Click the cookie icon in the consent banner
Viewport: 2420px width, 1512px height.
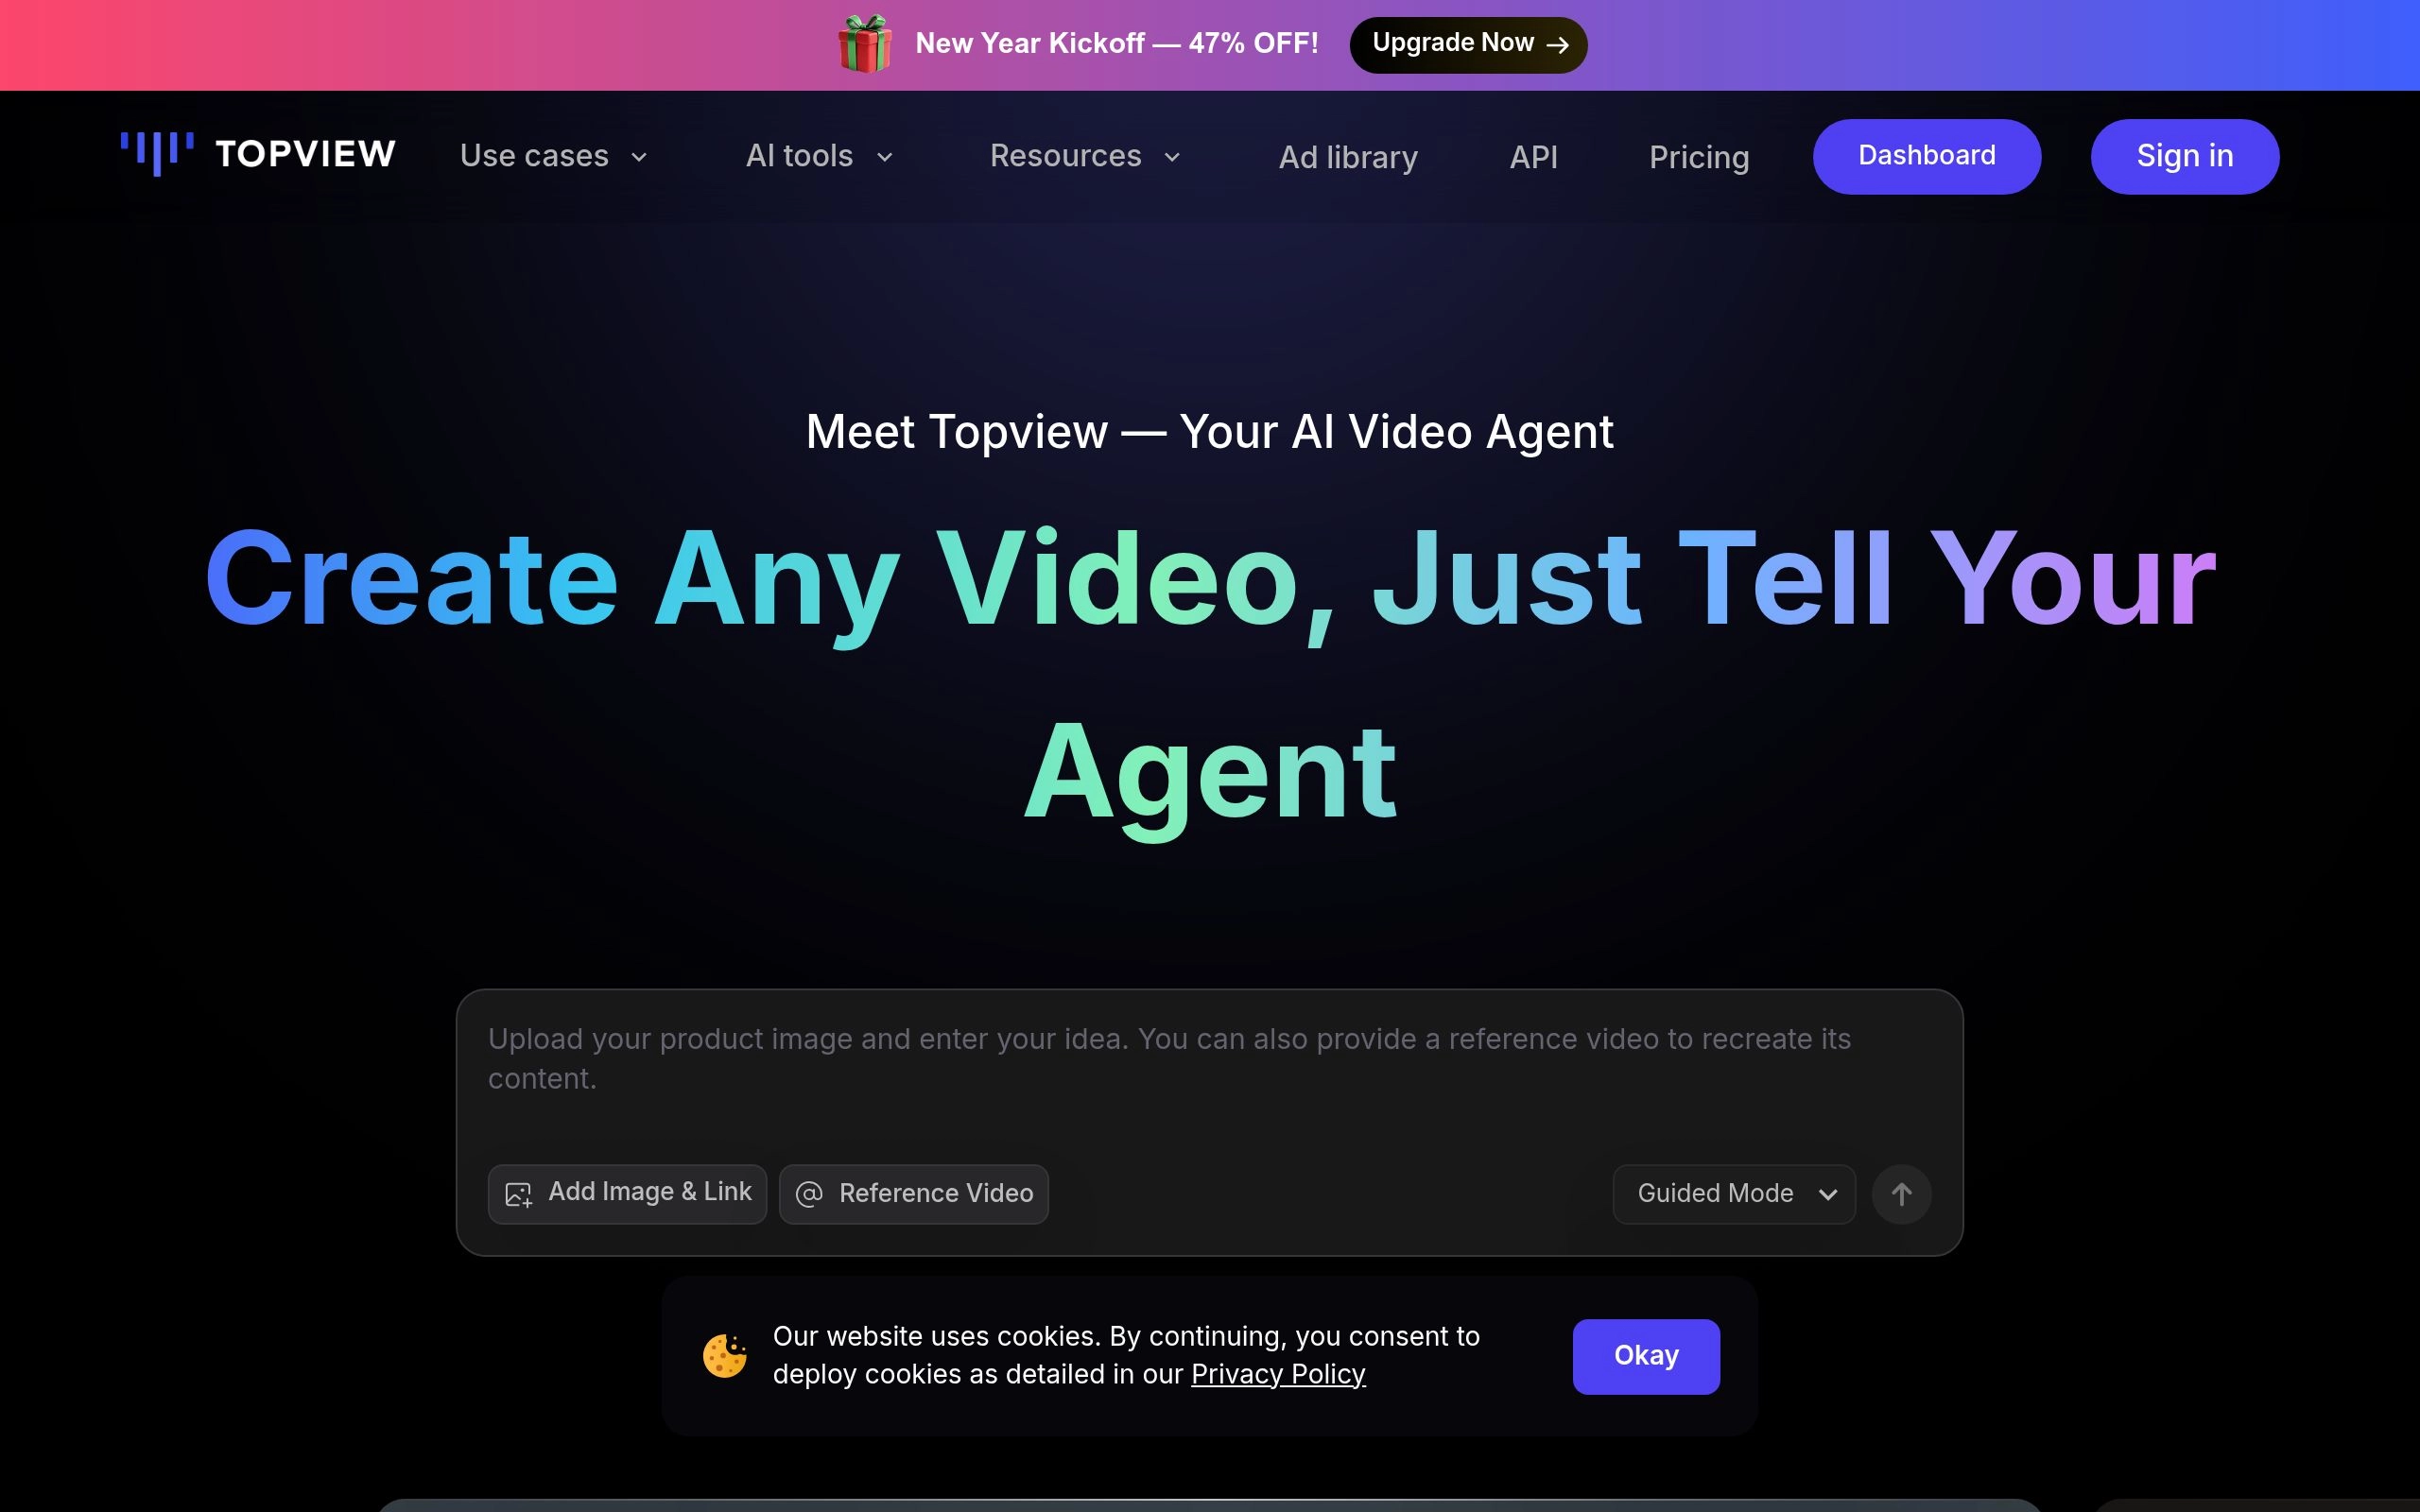[726, 1355]
